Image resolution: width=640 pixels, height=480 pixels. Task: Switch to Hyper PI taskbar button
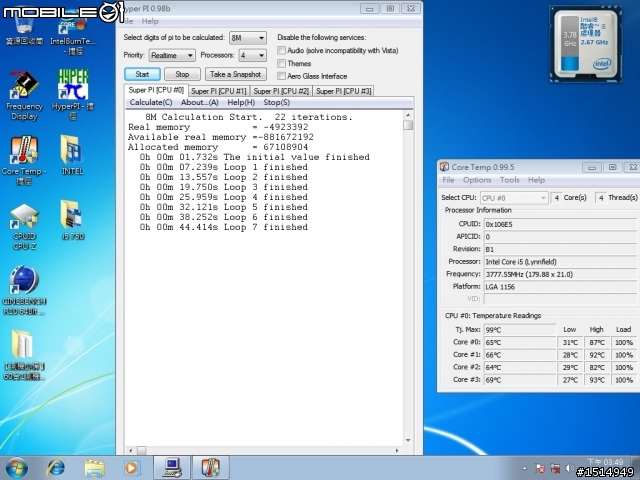(x=171, y=468)
